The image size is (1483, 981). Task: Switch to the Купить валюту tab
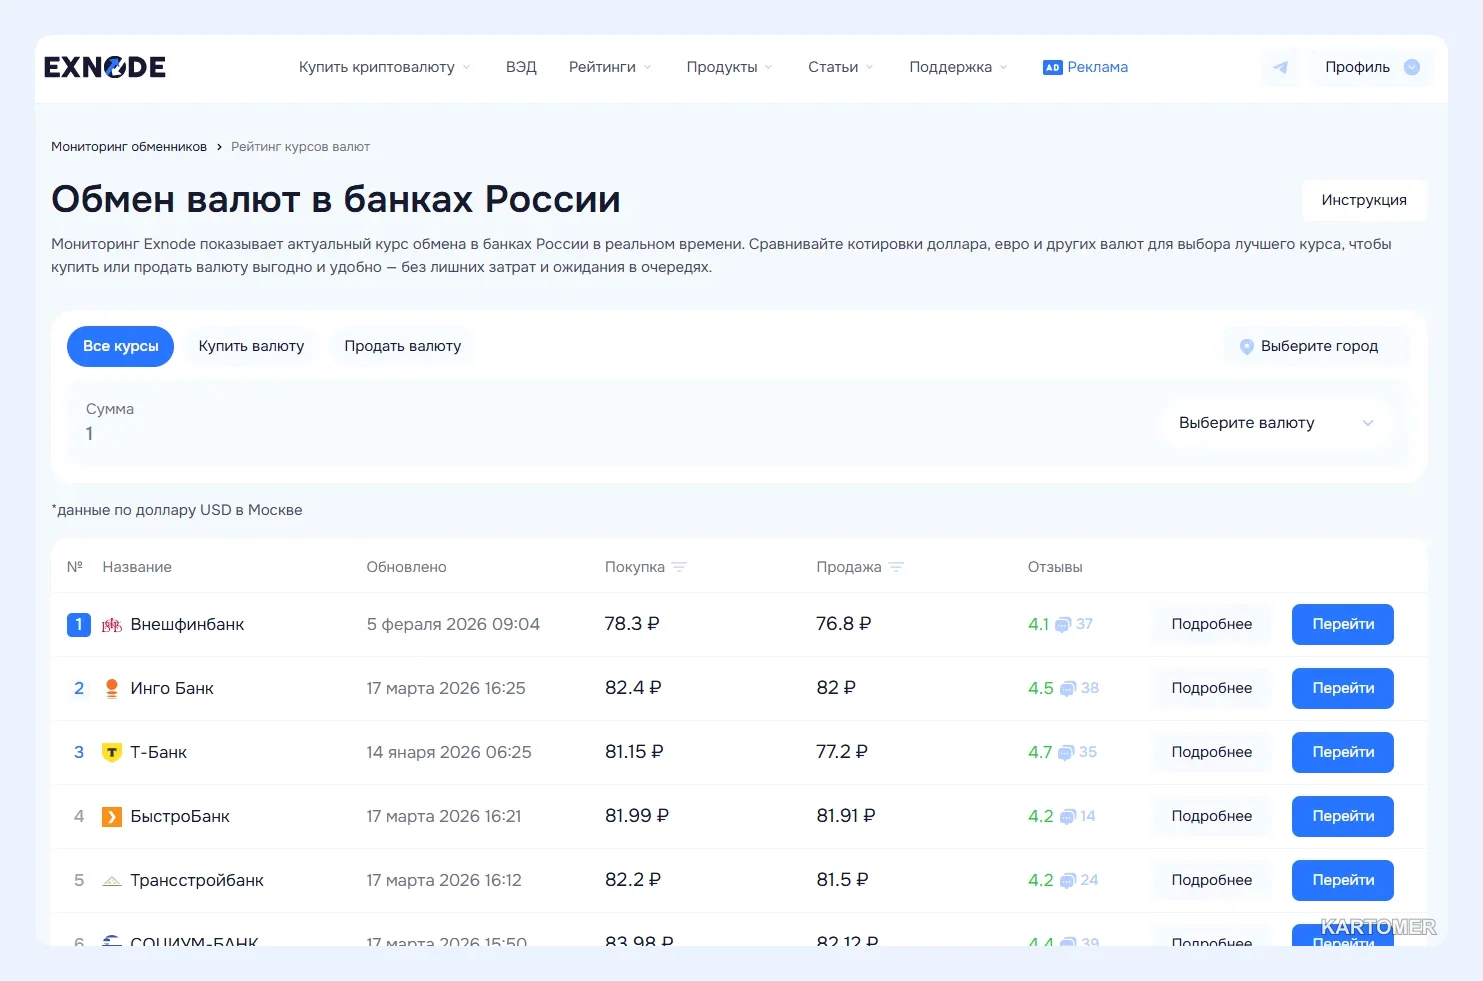coord(251,346)
